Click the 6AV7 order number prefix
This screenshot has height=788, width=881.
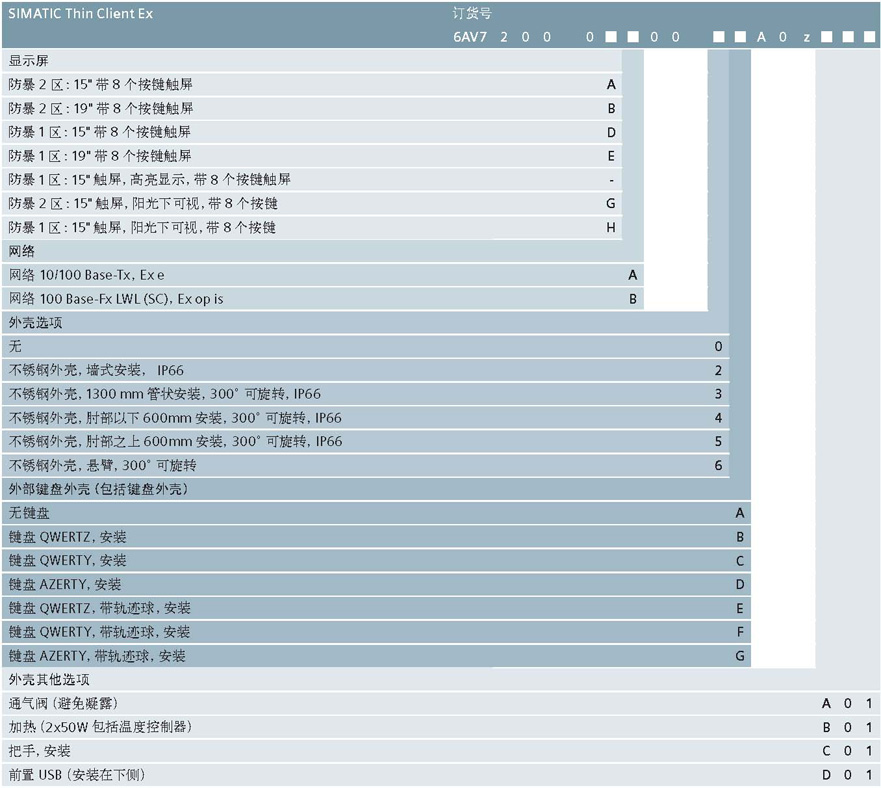click(x=469, y=37)
